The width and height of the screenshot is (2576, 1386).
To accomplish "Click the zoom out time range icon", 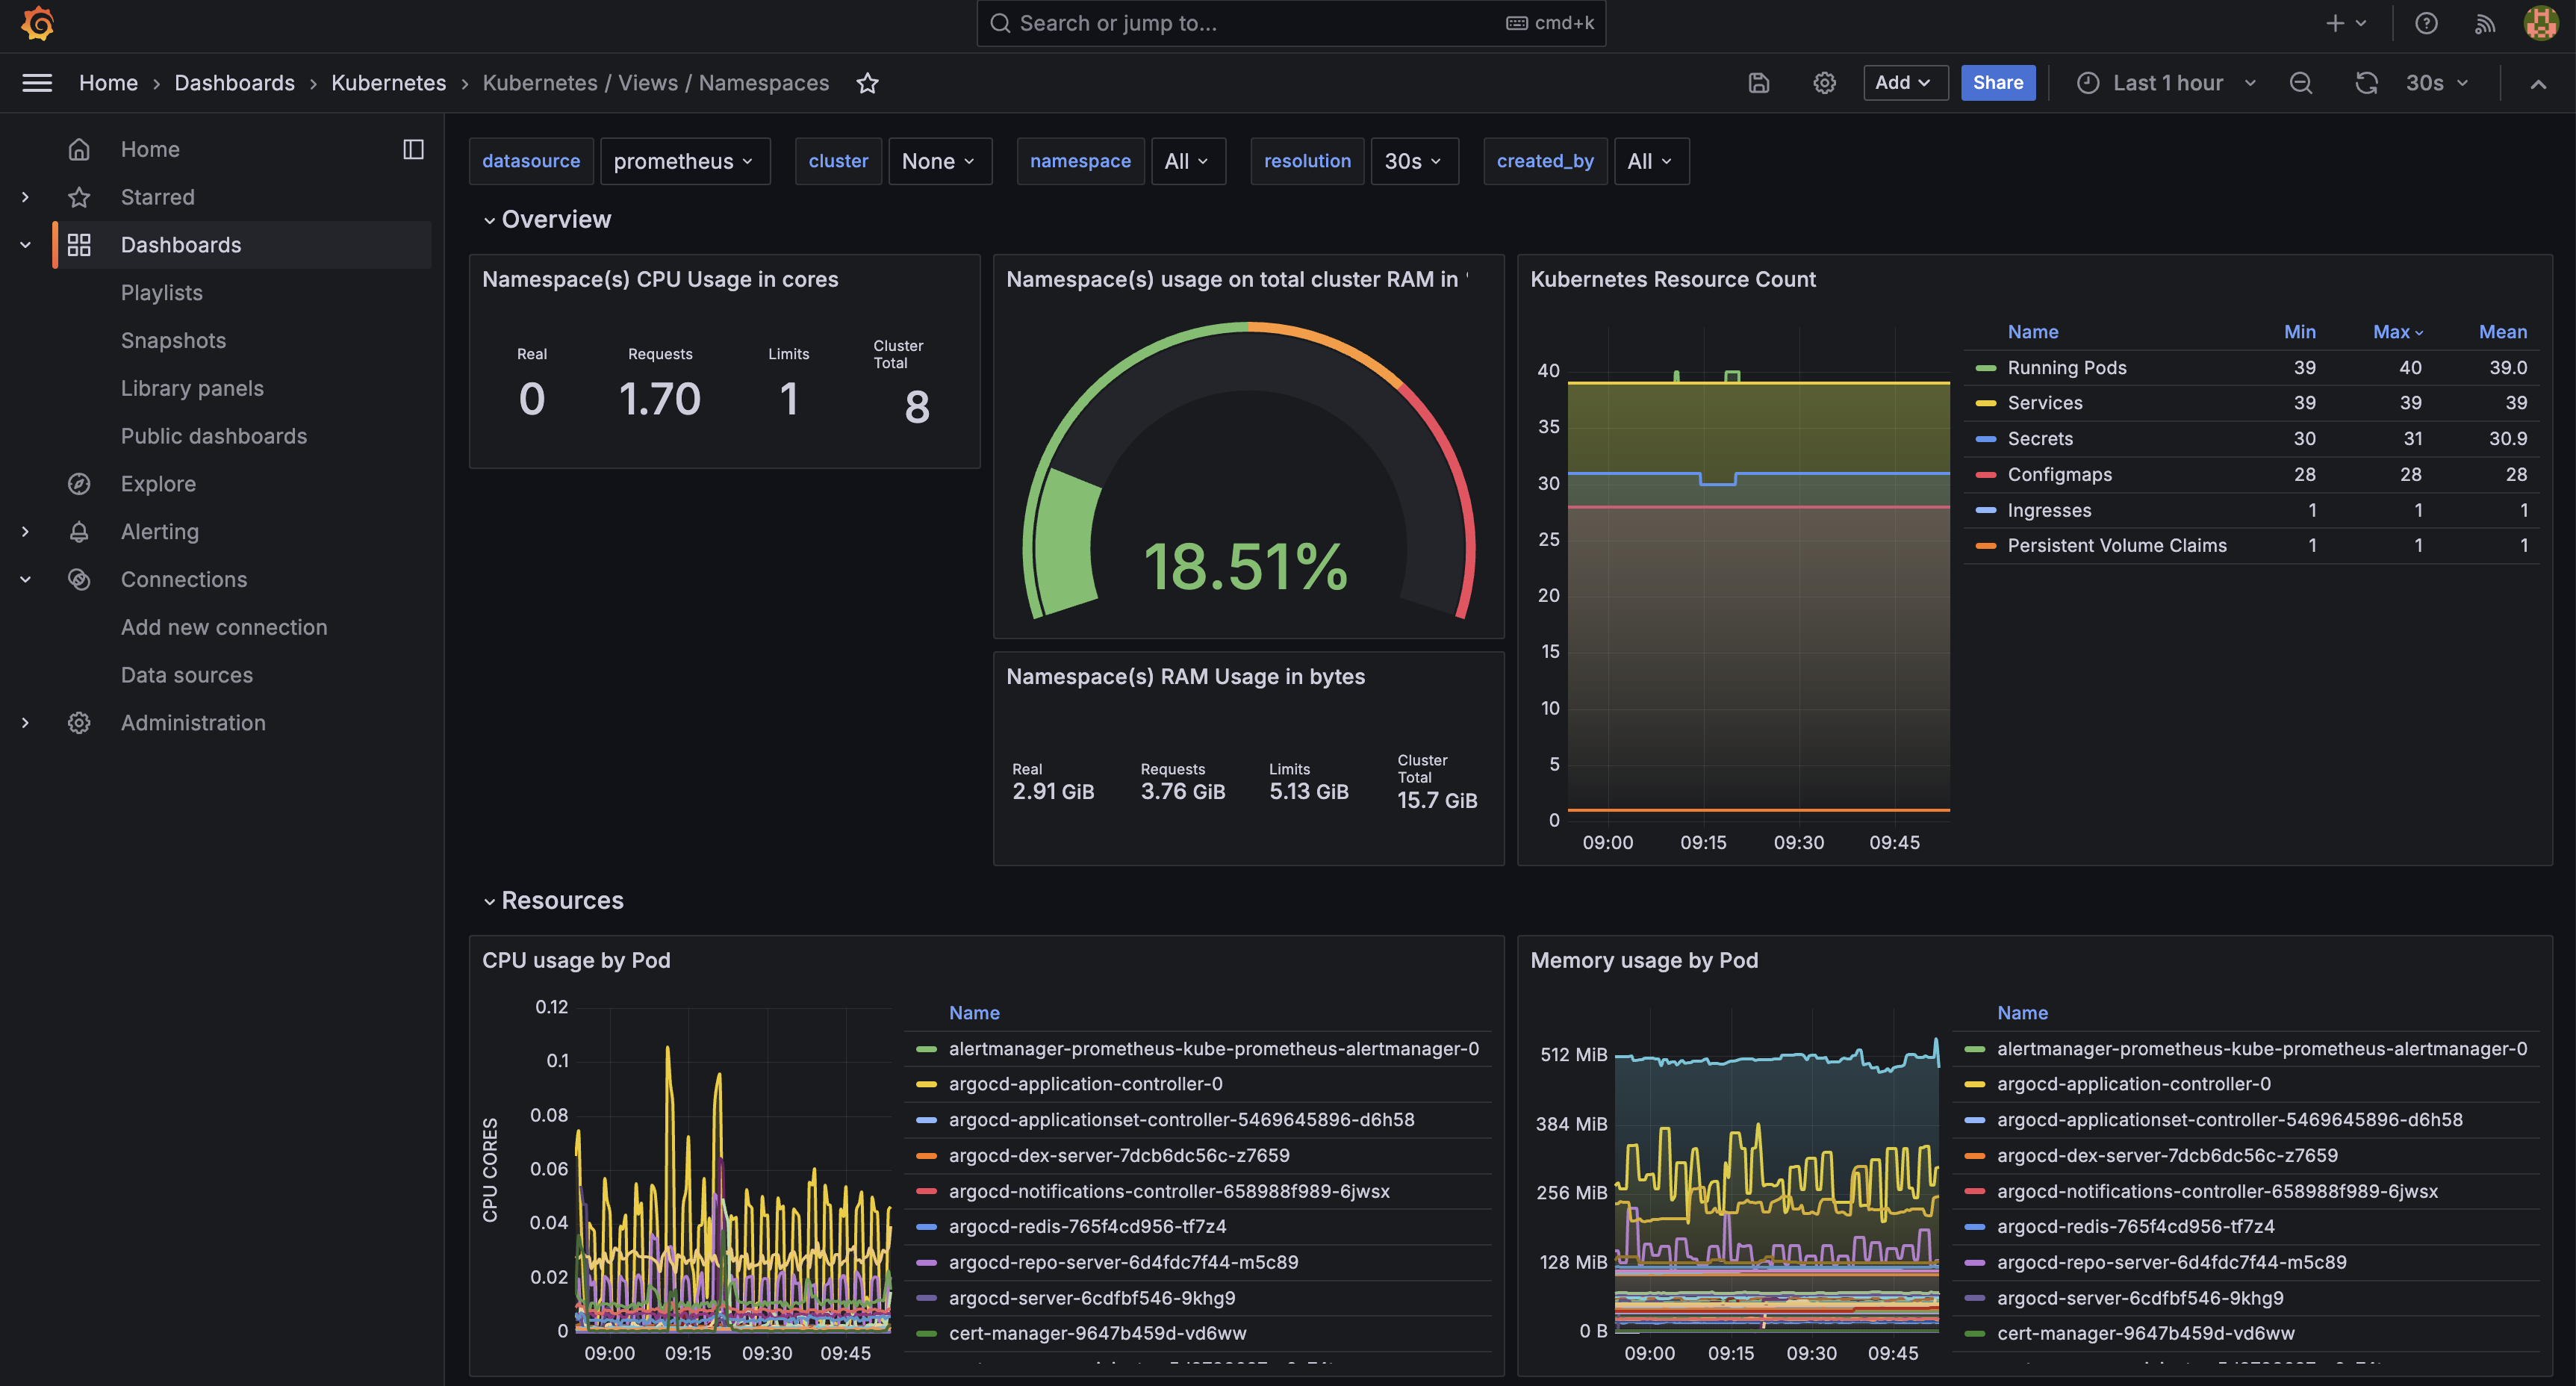I will click(2301, 83).
